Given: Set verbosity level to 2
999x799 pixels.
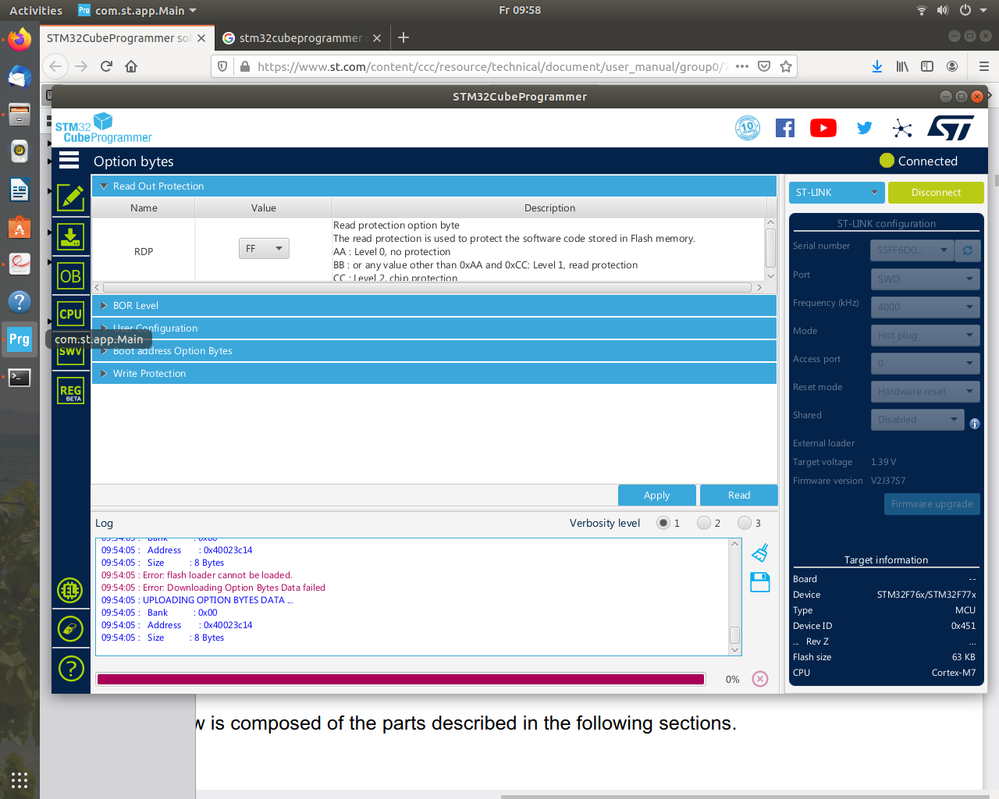Looking at the screenshot, I should point(704,523).
